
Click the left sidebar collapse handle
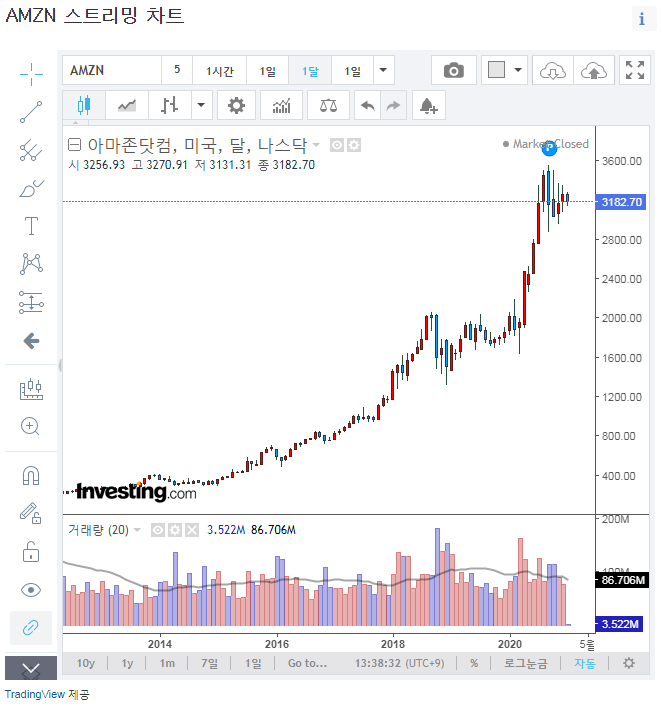click(60, 365)
